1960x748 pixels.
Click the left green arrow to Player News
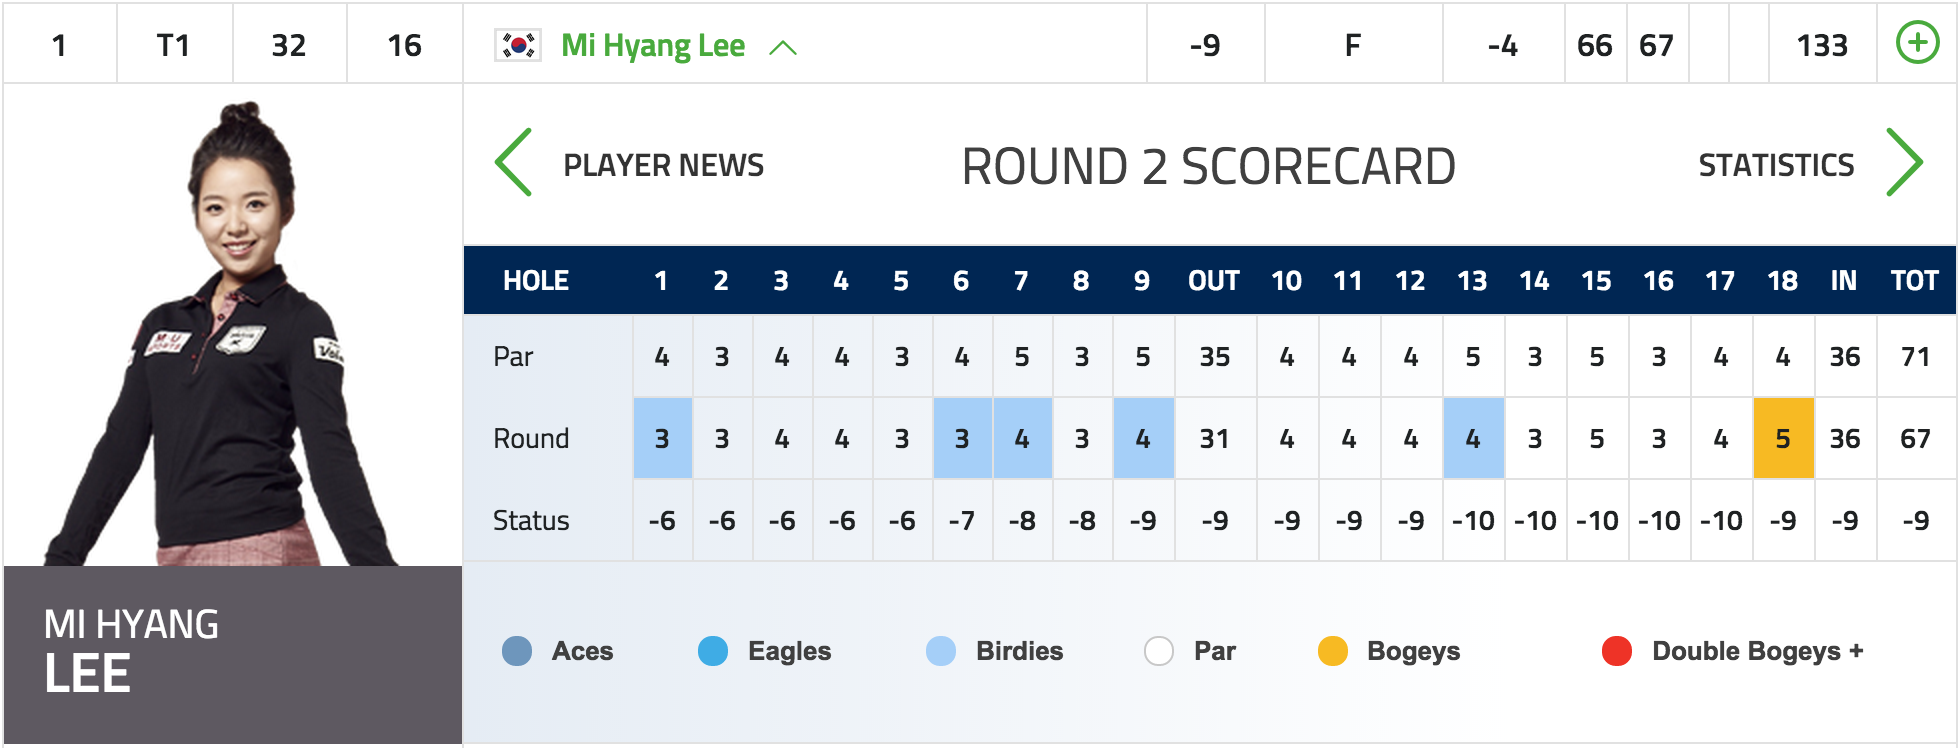tap(513, 162)
